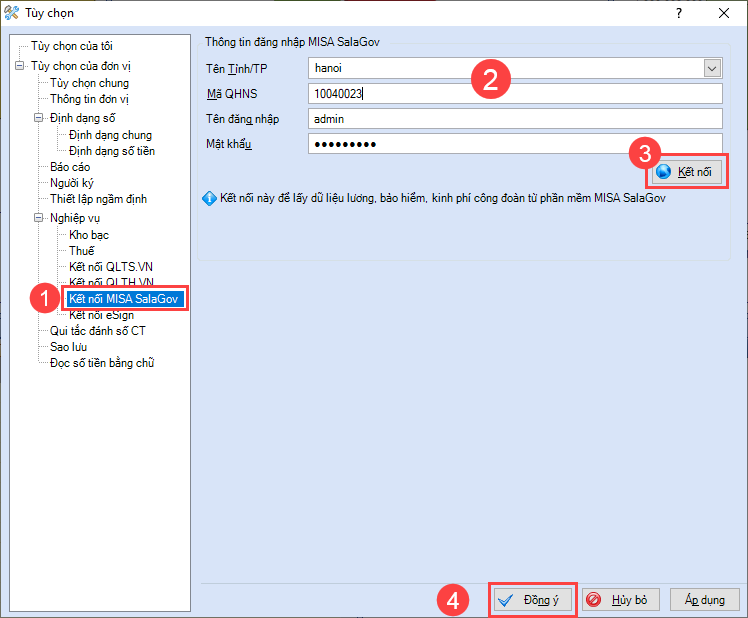Collapse the Tùy chọn của đơn vị node
The height and width of the screenshot is (618, 748).
(20, 65)
